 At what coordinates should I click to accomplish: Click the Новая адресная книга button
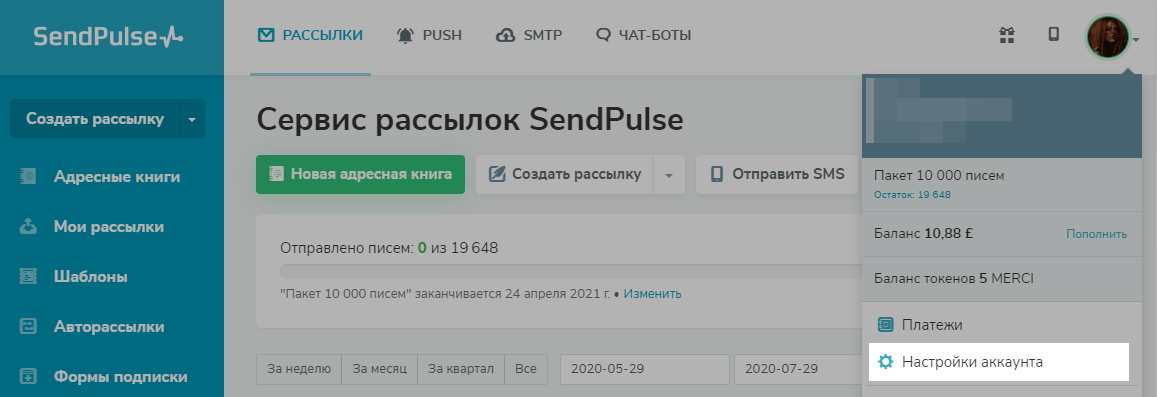point(360,174)
